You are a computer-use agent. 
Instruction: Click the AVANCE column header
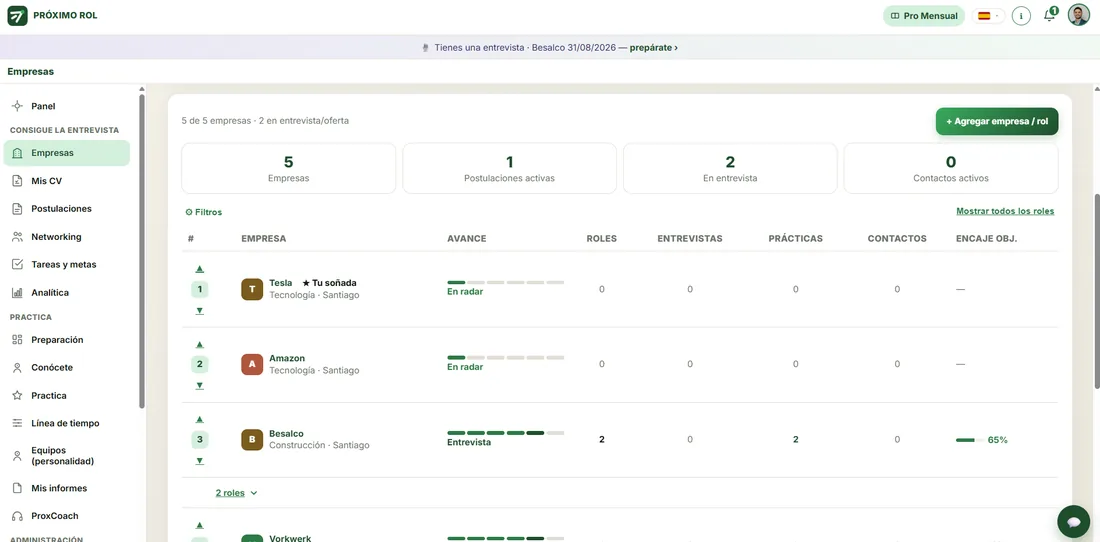467,238
